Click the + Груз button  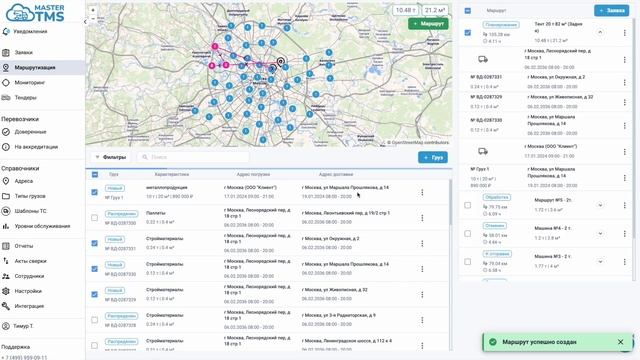pos(433,157)
